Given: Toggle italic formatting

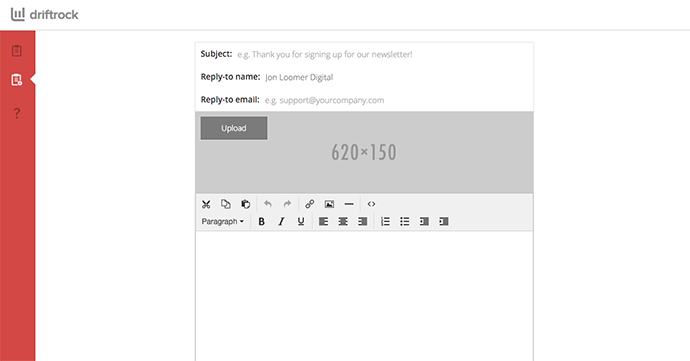Looking at the screenshot, I should pos(281,221).
